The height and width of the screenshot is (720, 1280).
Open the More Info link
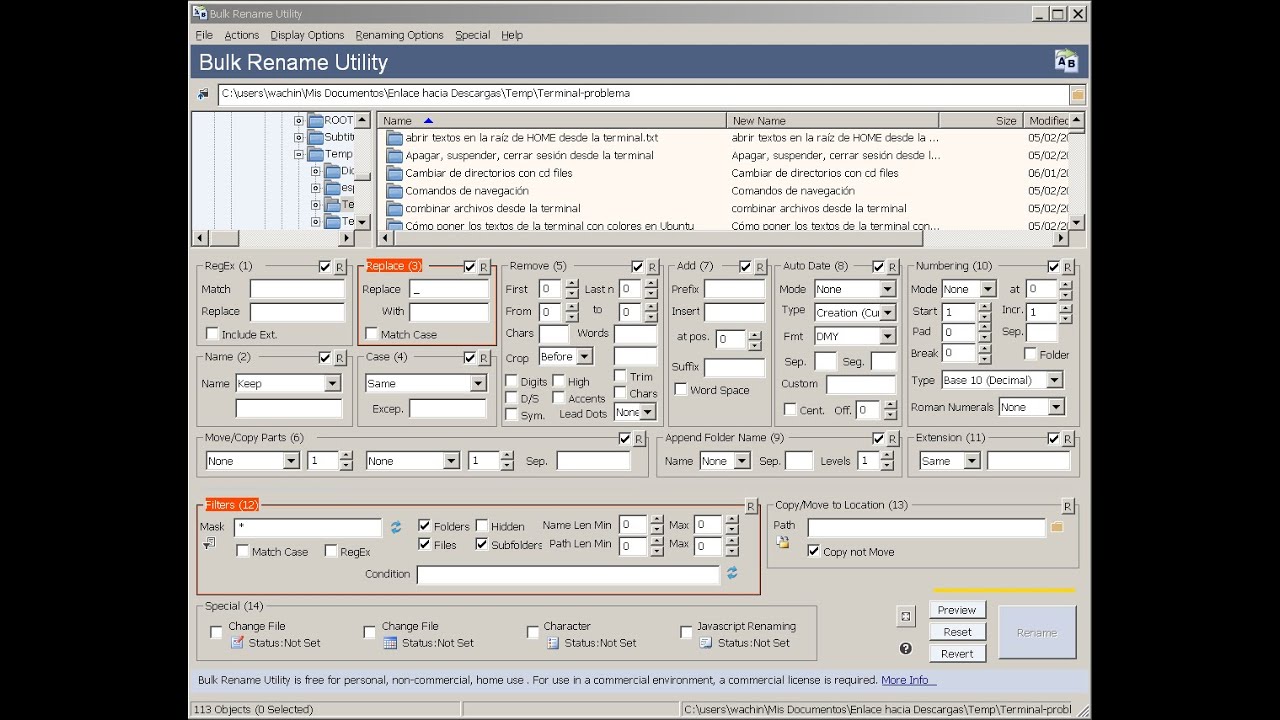906,680
